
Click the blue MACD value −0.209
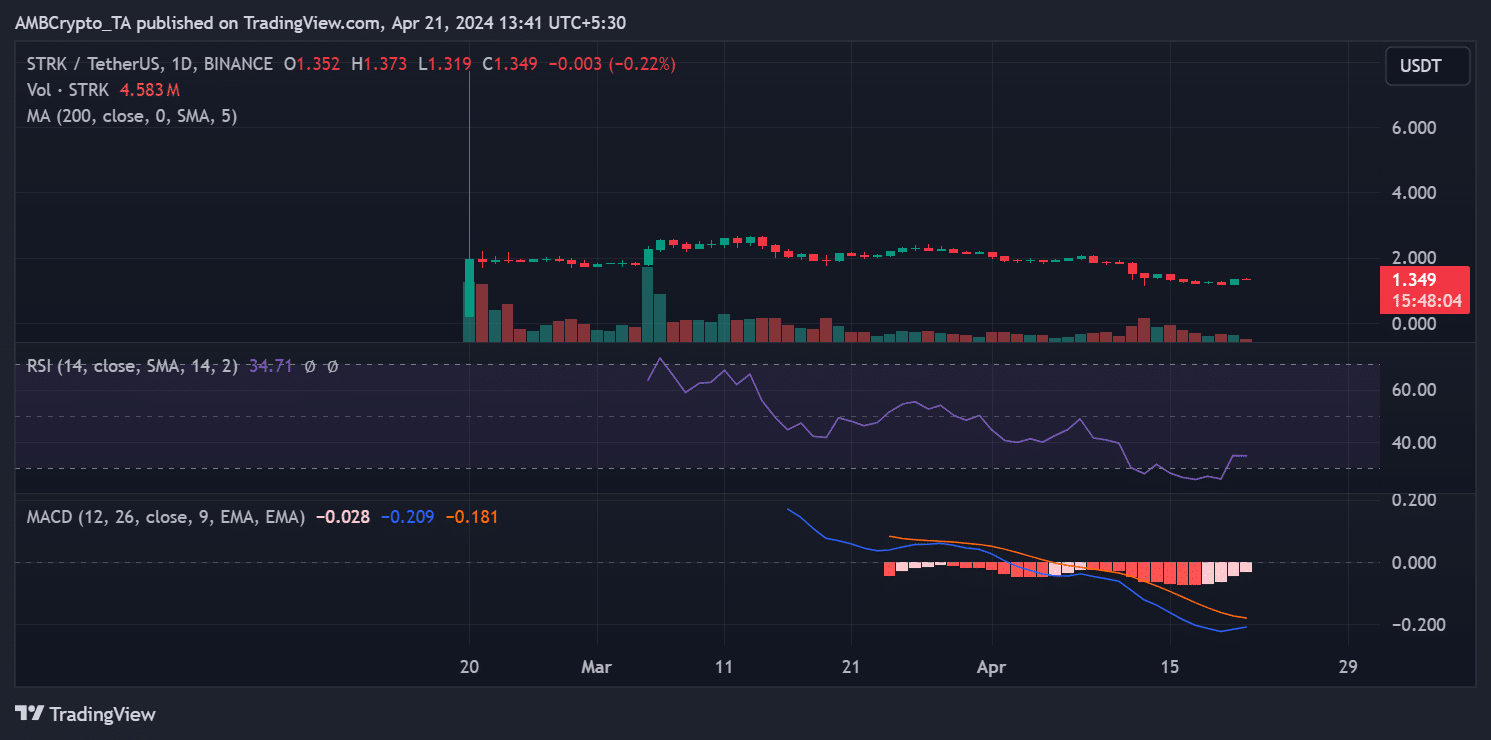pyautogui.click(x=407, y=517)
